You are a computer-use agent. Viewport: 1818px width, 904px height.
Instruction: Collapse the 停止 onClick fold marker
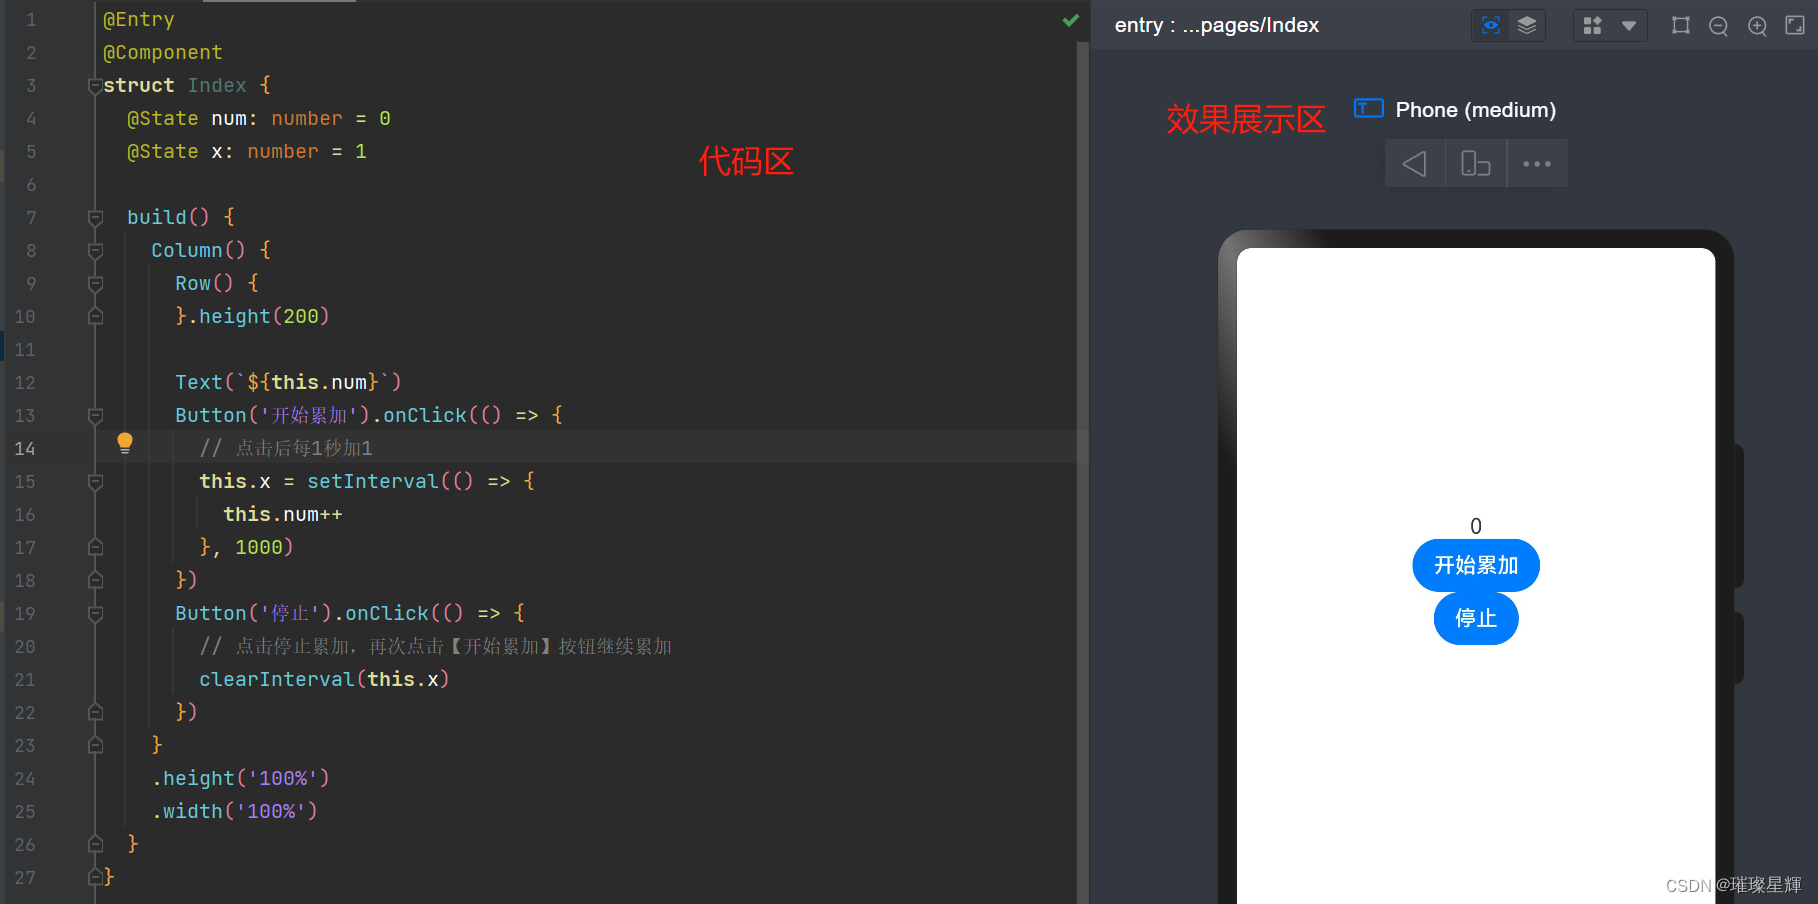click(x=95, y=613)
